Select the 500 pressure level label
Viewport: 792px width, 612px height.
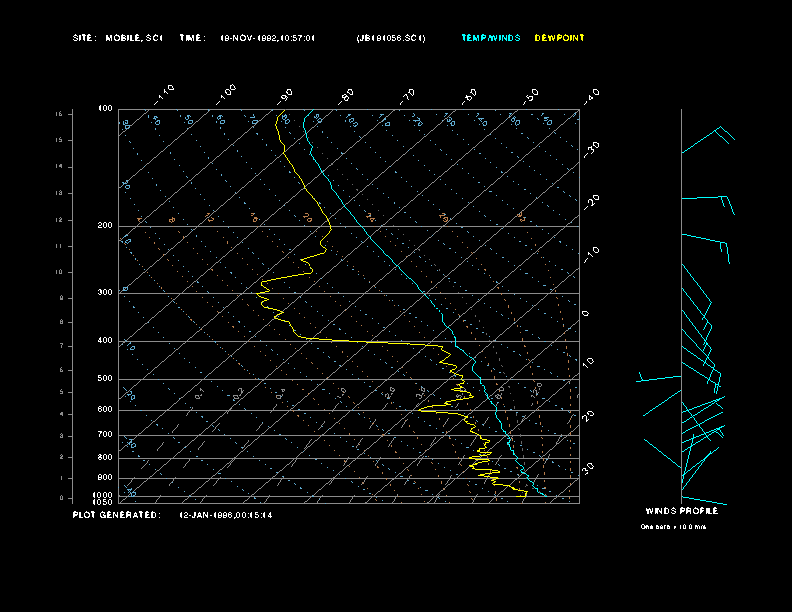104,379
